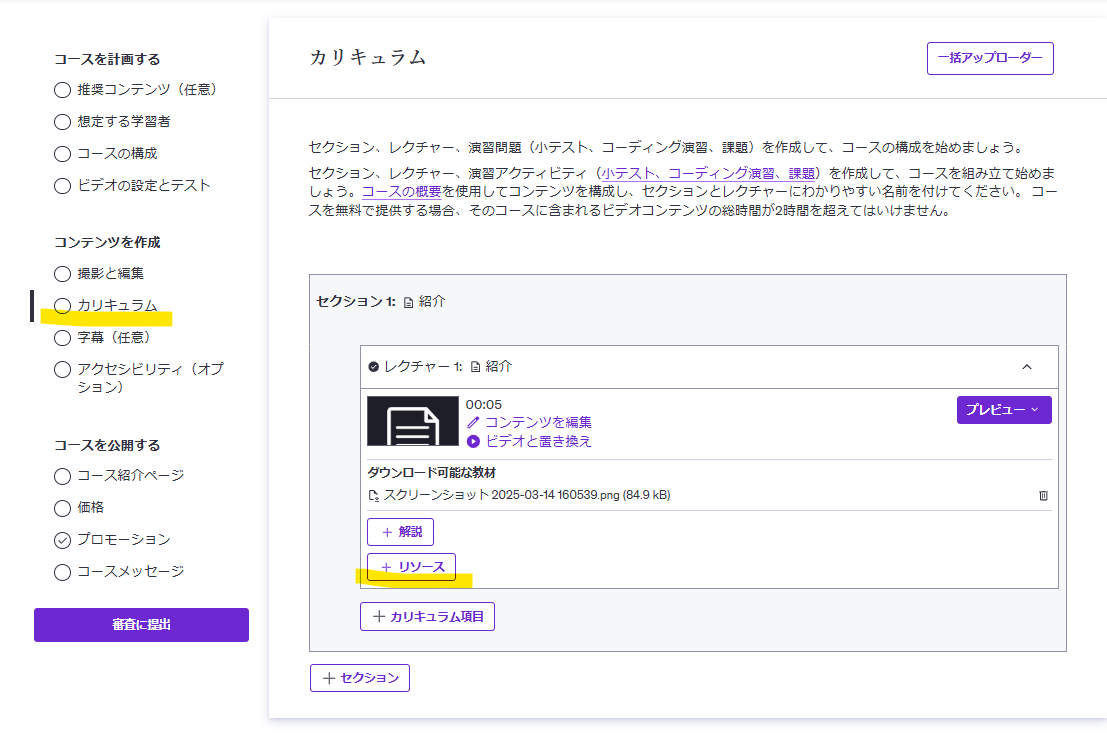This screenshot has width=1107, height=741.
Task: Collapse the レクチャー 1 panel chevron
Action: (1027, 367)
